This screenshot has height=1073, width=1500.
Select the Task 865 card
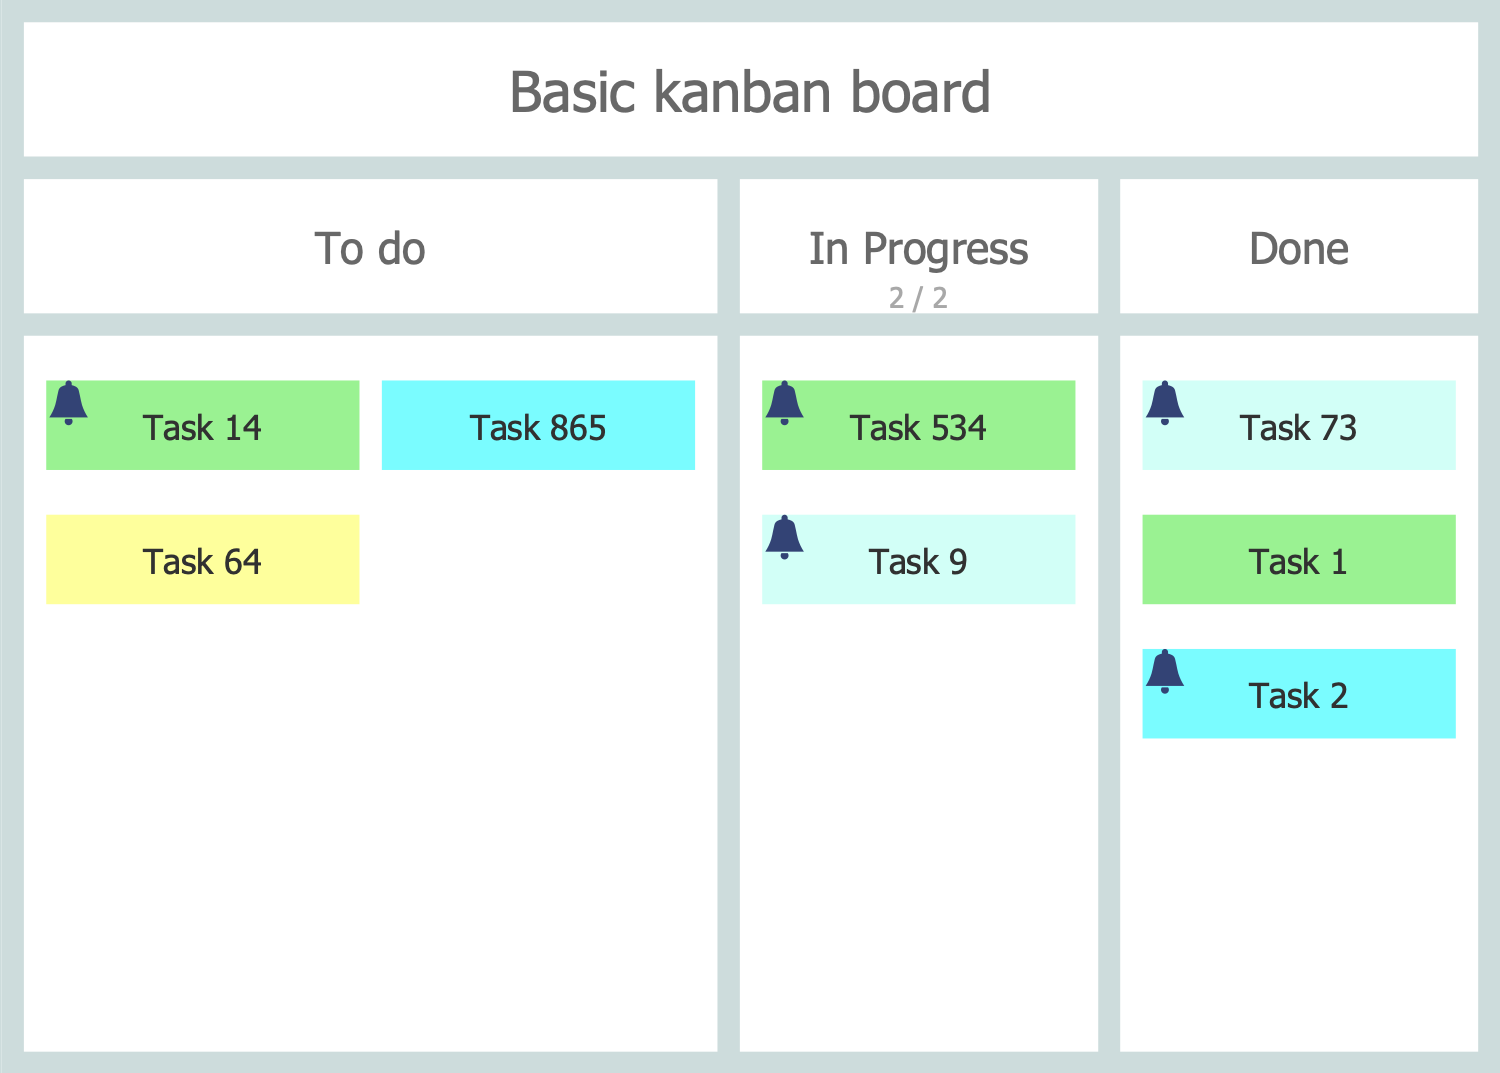coord(538,426)
